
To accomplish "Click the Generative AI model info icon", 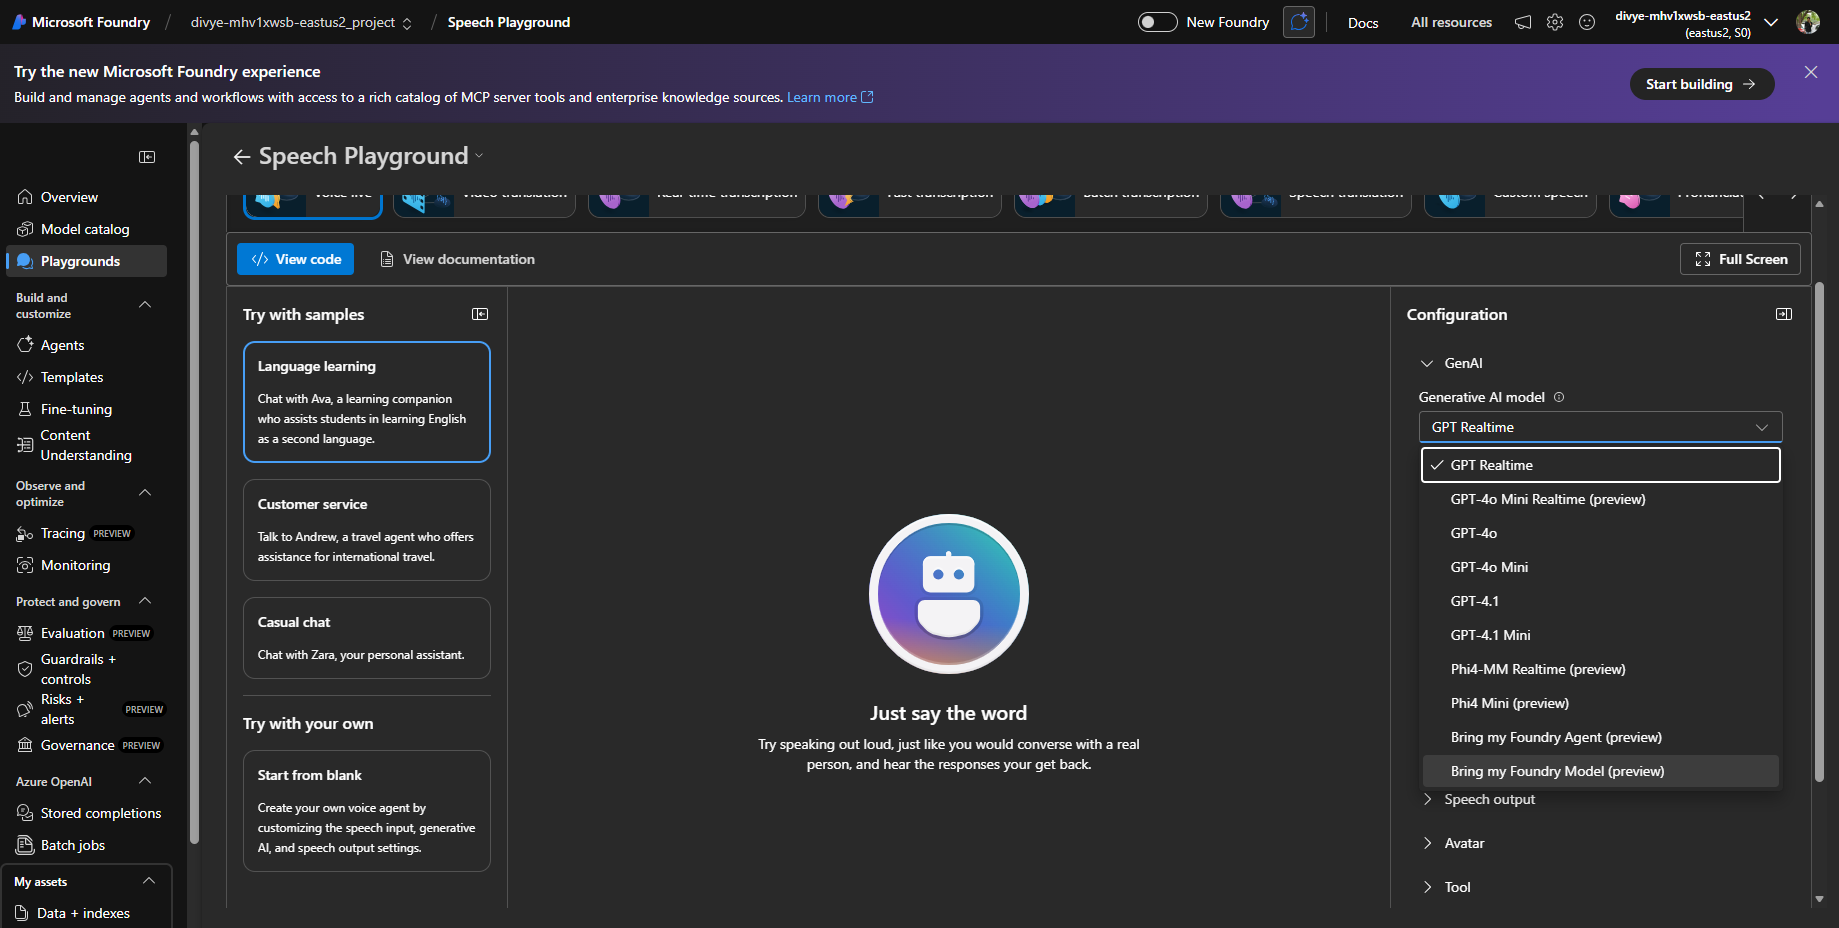I will pyautogui.click(x=1559, y=397).
